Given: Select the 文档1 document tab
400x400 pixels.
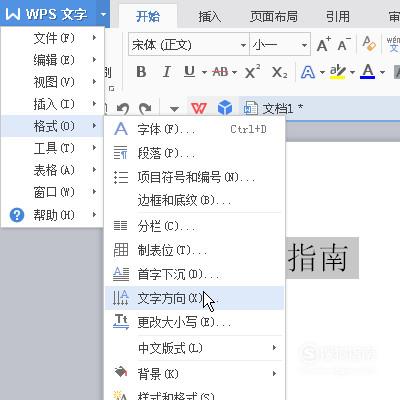Looking at the screenshot, I should 273,108.
